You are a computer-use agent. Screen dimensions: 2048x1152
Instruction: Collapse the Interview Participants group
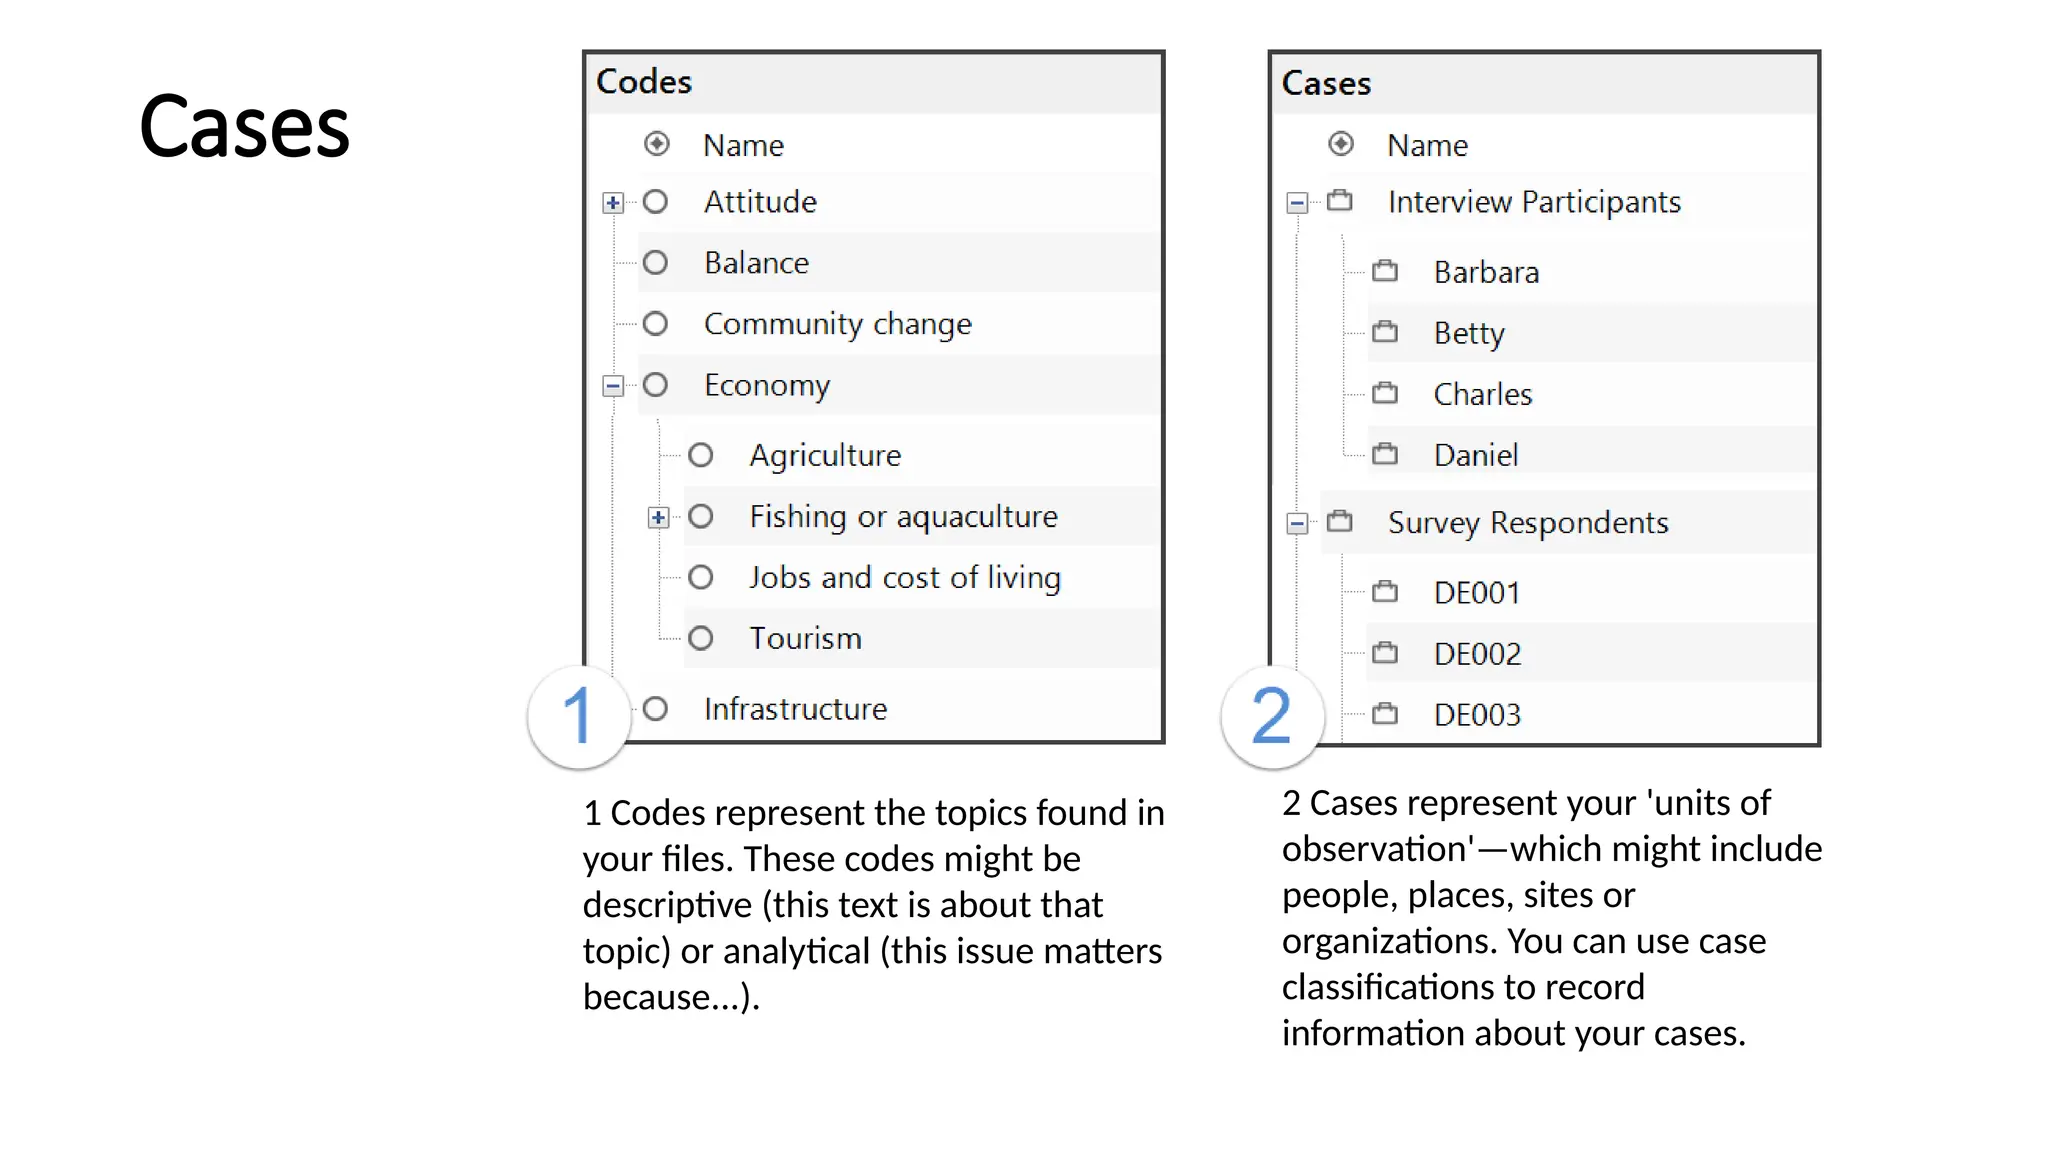pos(1297,203)
